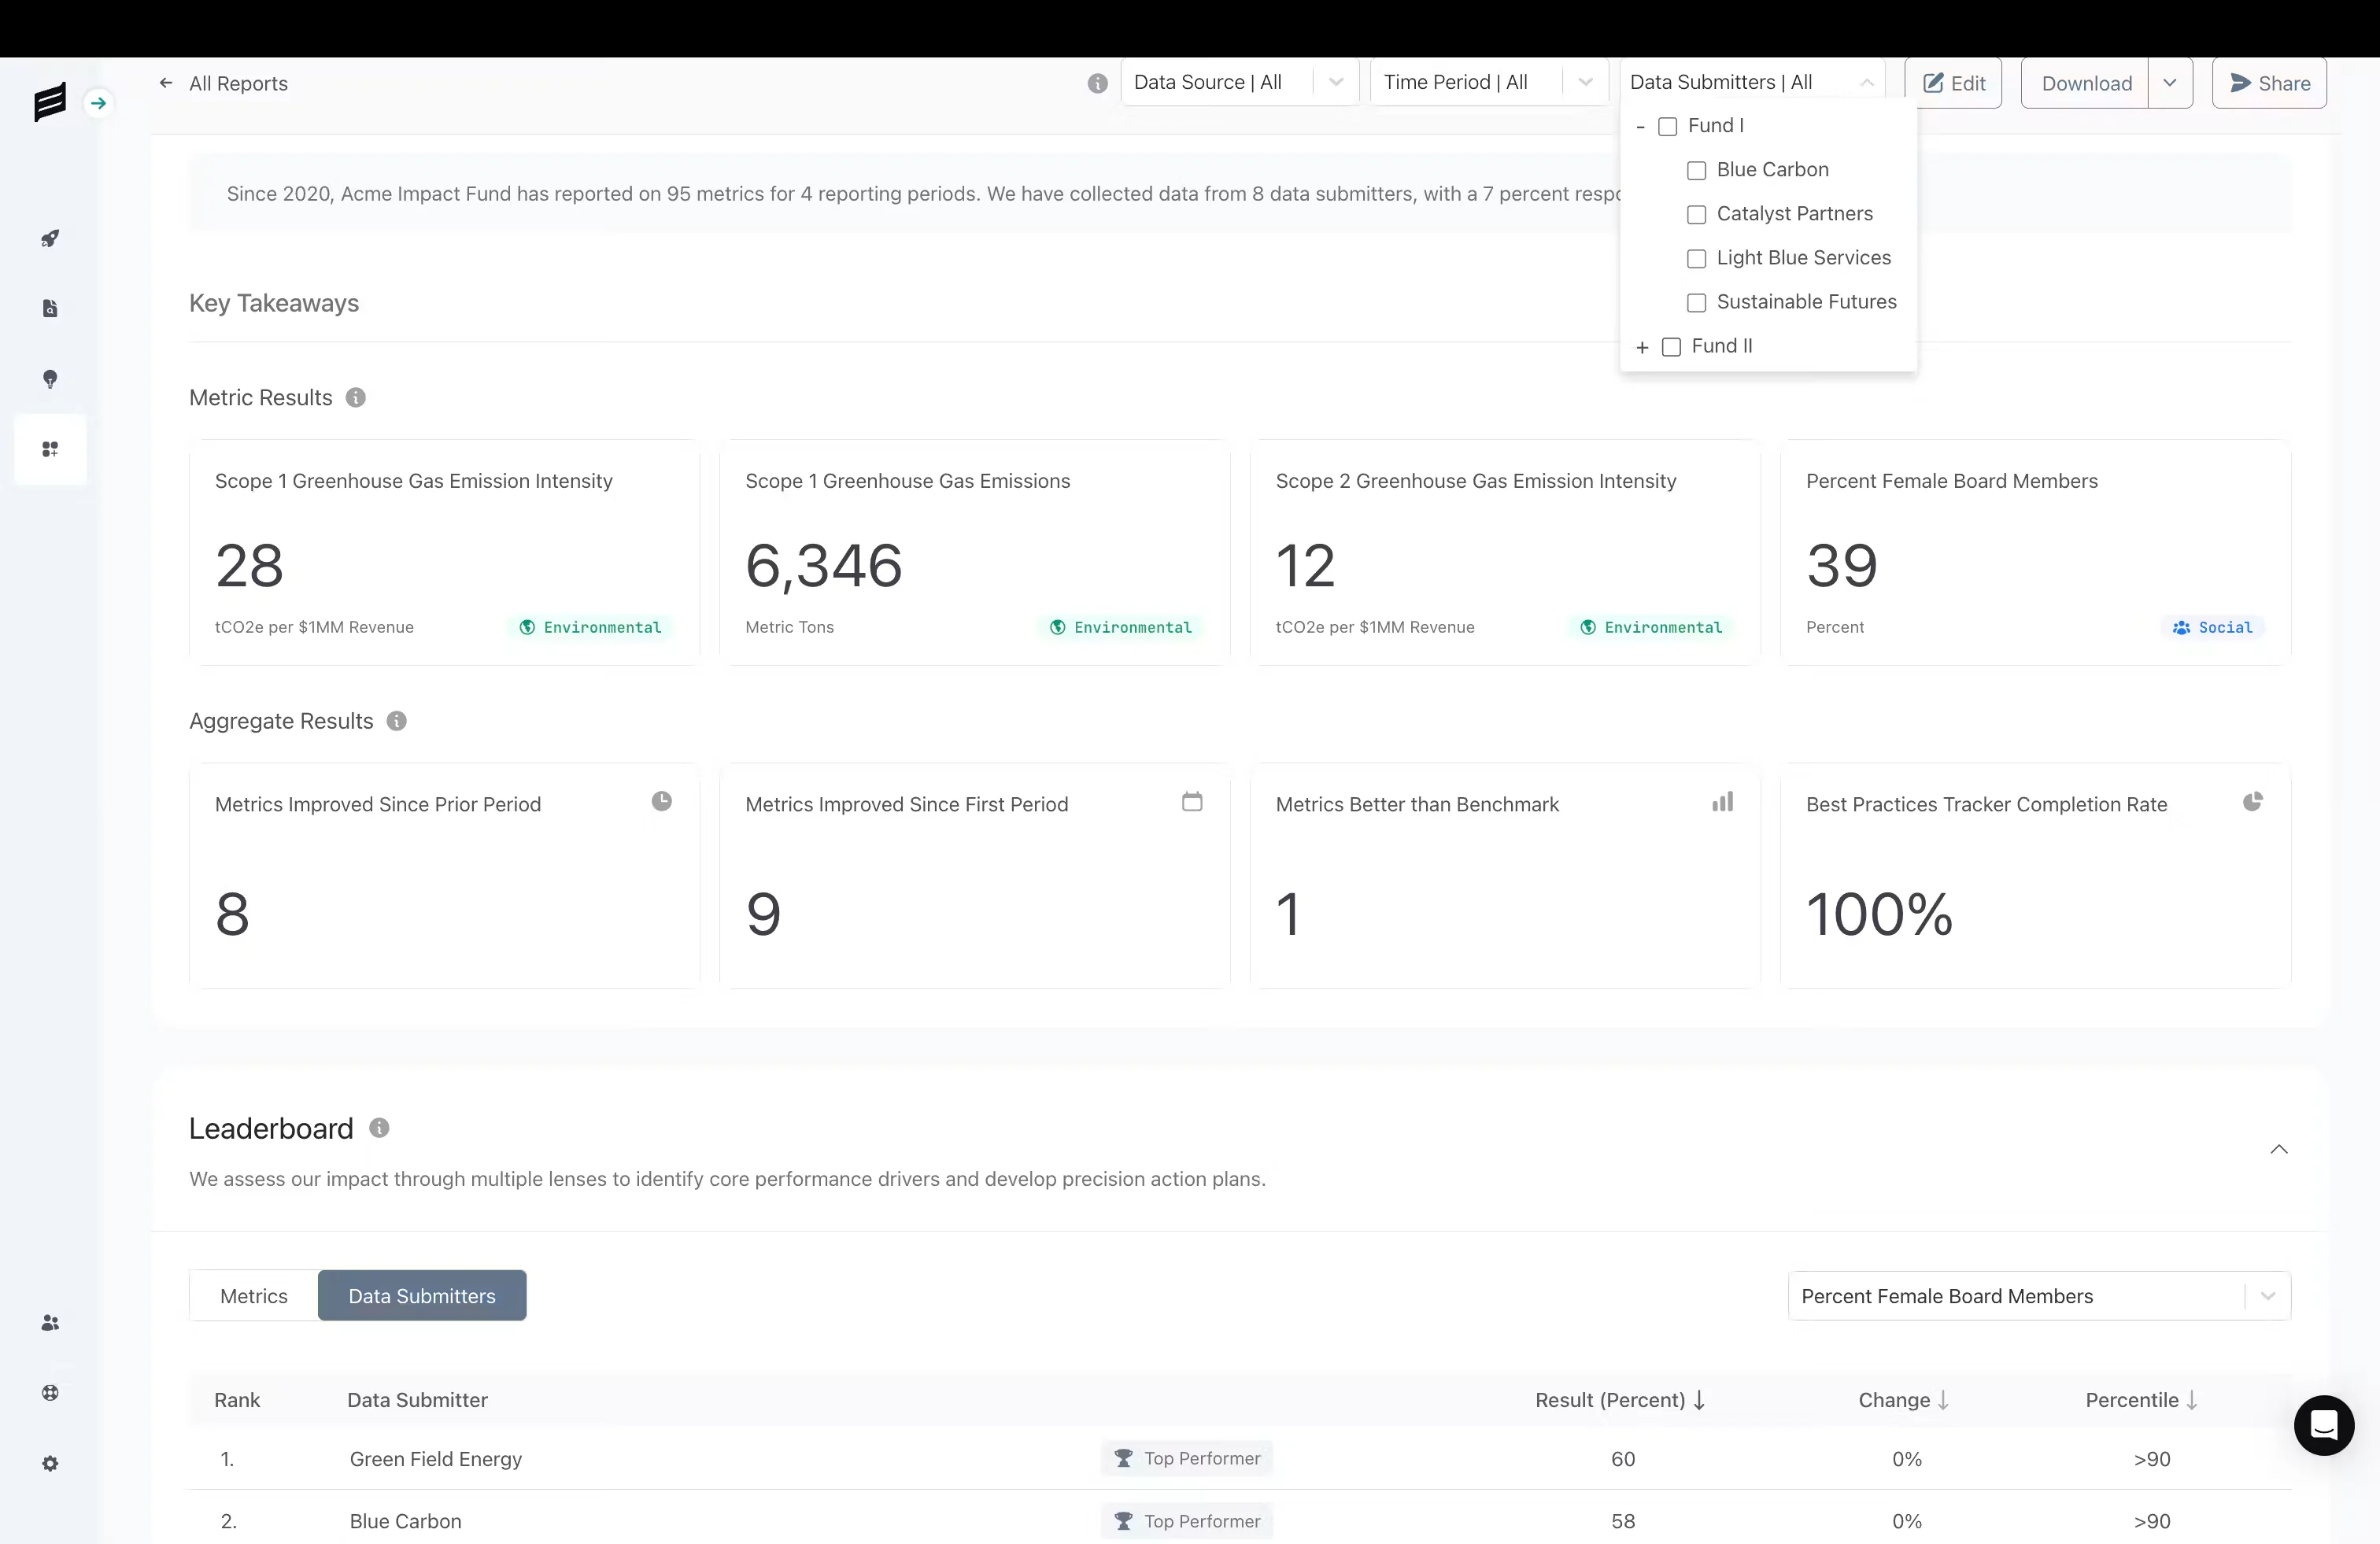Check the Blue Carbon checkbox
The image size is (2380, 1544).
point(1696,171)
